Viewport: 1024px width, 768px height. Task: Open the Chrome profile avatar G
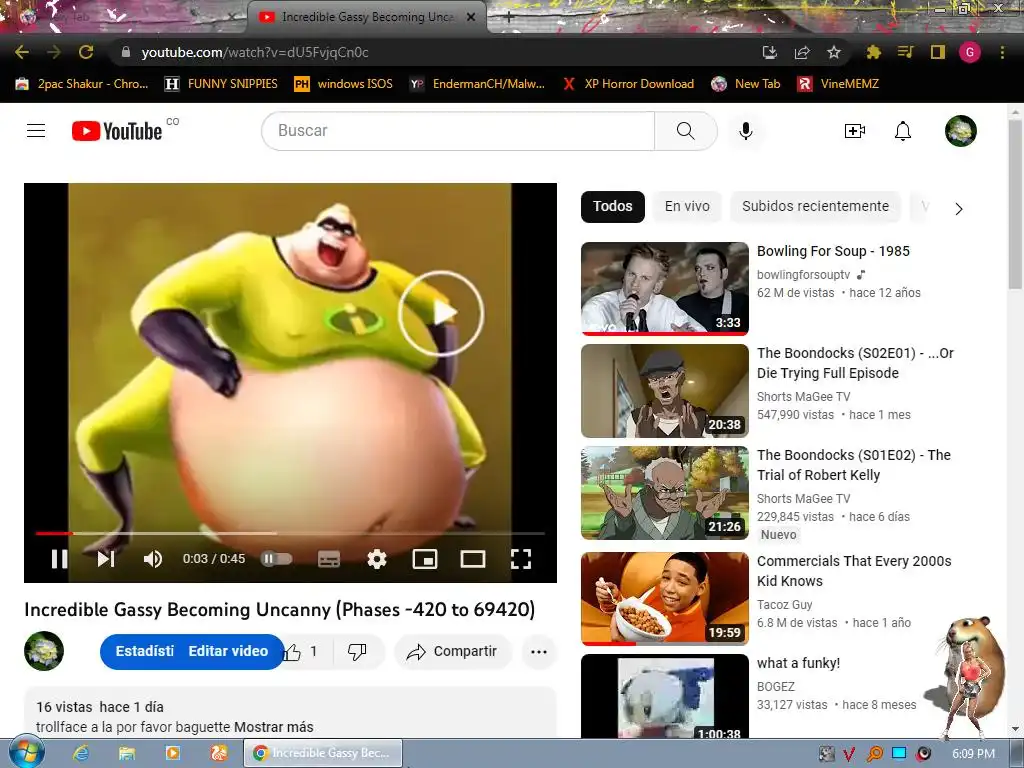[970, 52]
